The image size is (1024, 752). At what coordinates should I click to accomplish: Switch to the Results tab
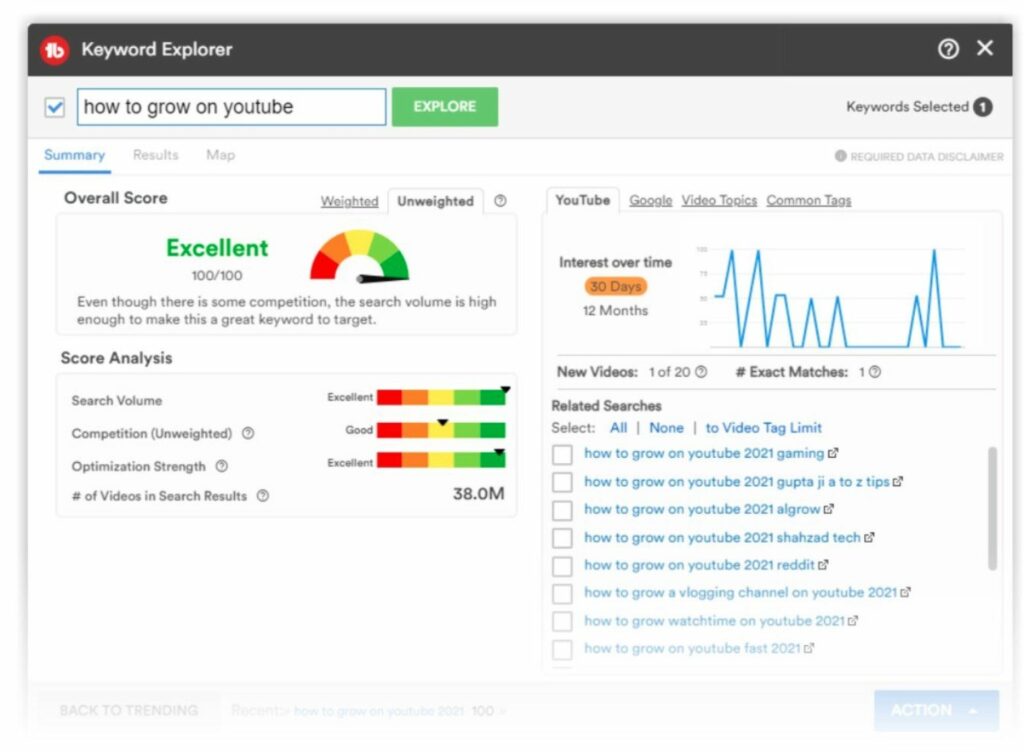pyautogui.click(x=155, y=155)
